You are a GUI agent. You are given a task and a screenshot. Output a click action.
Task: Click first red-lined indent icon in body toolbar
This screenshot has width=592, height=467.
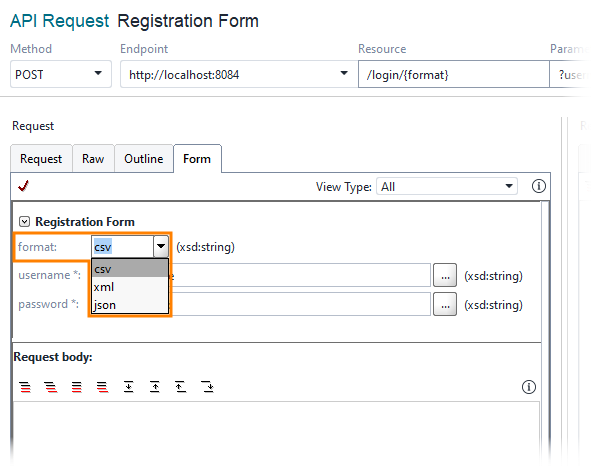coord(25,387)
